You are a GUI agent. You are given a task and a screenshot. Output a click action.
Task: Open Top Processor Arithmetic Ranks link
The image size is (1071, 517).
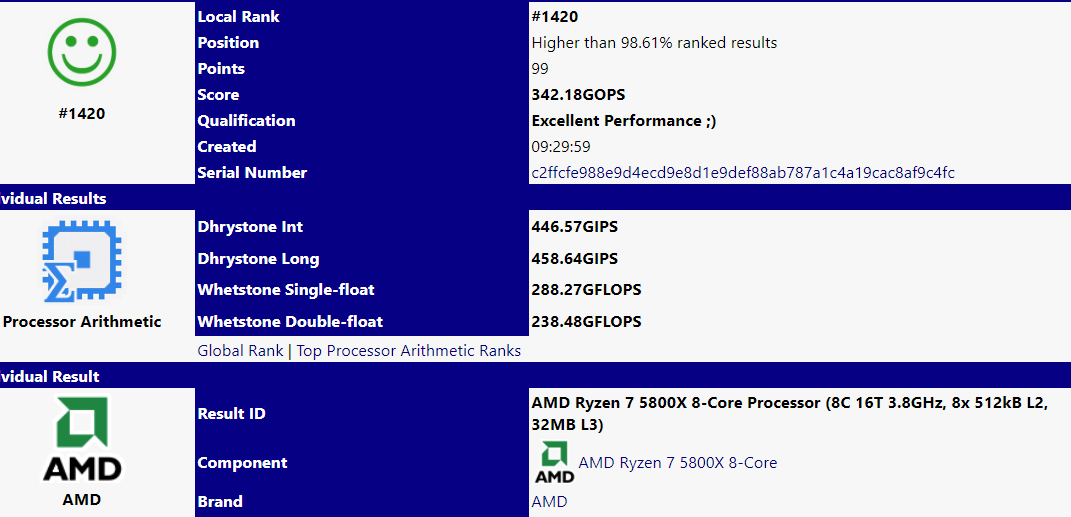(408, 351)
